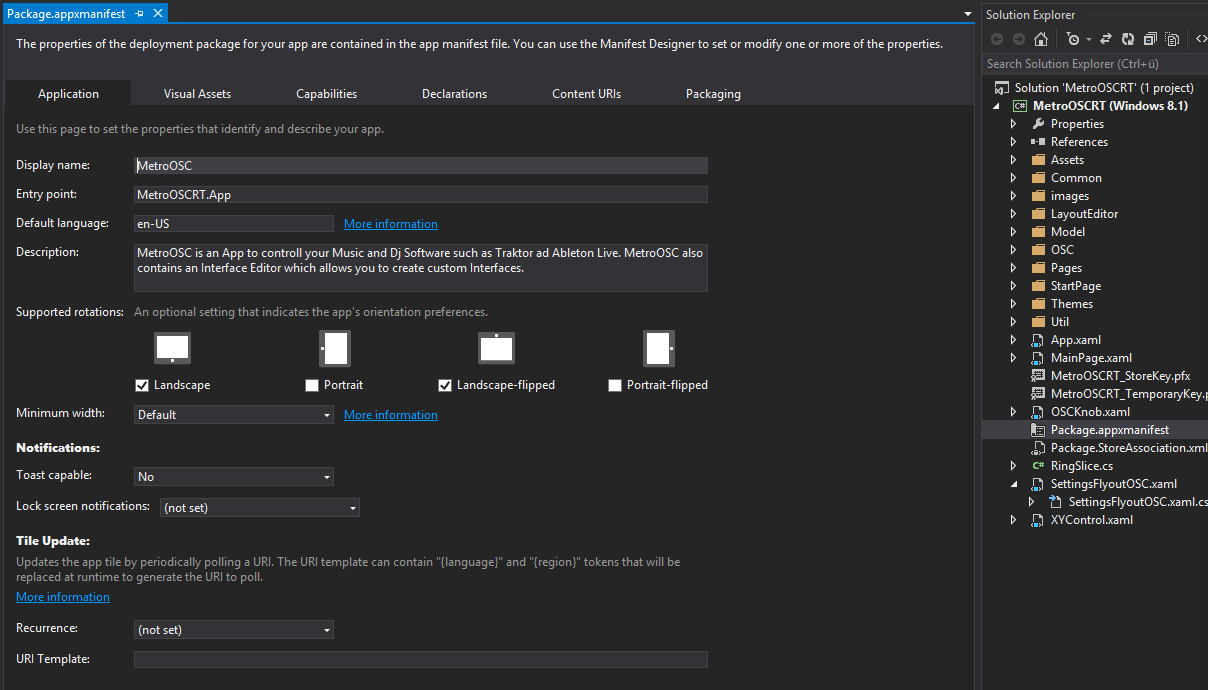Click the Solution Explorer Forward arrow icon
Image resolution: width=1208 pixels, height=690 pixels.
pyautogui.click(x=1018, y=39)
